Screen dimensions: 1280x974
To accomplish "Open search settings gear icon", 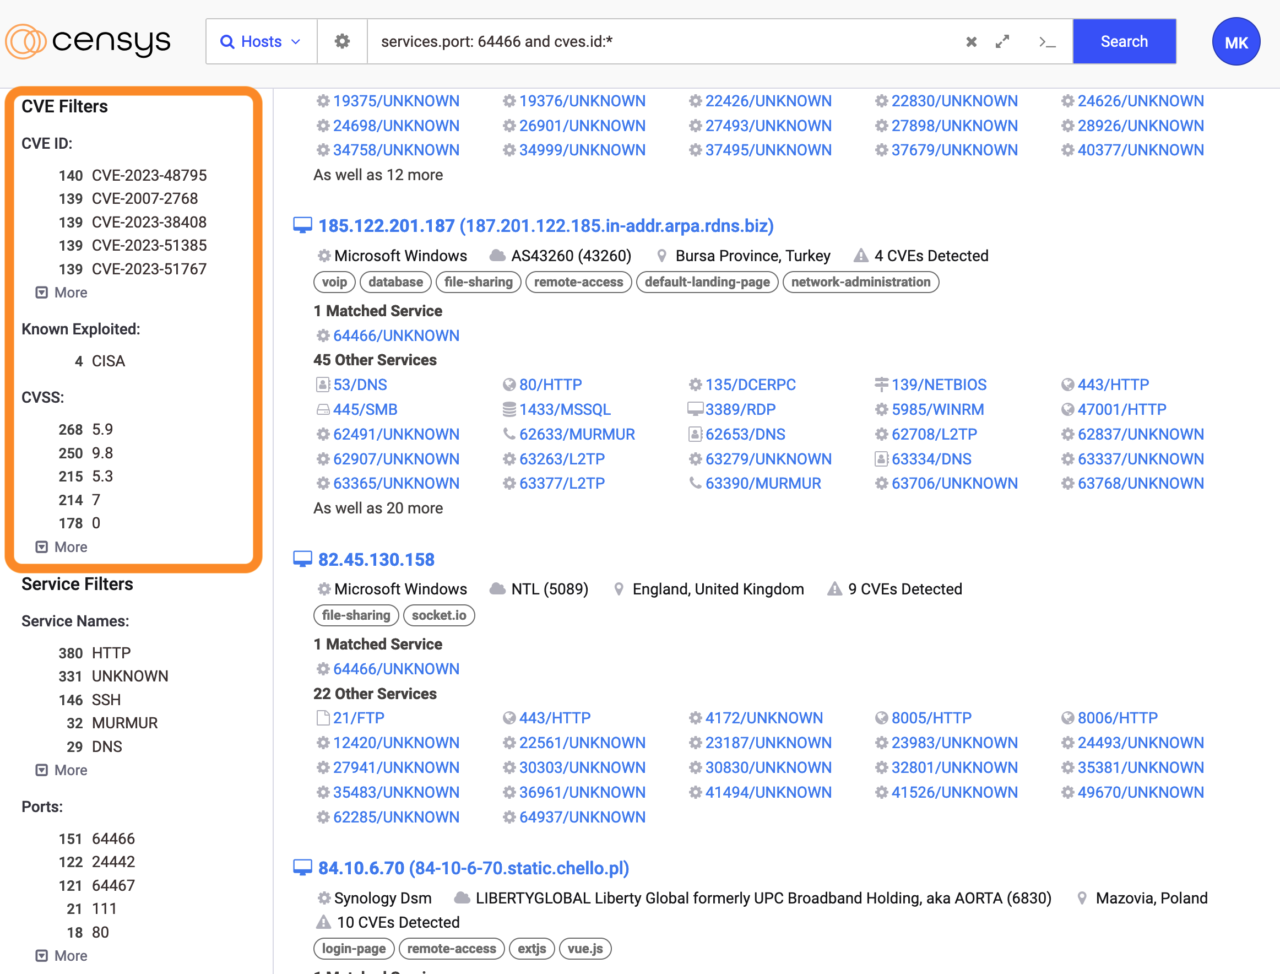I will coord(342,42).
